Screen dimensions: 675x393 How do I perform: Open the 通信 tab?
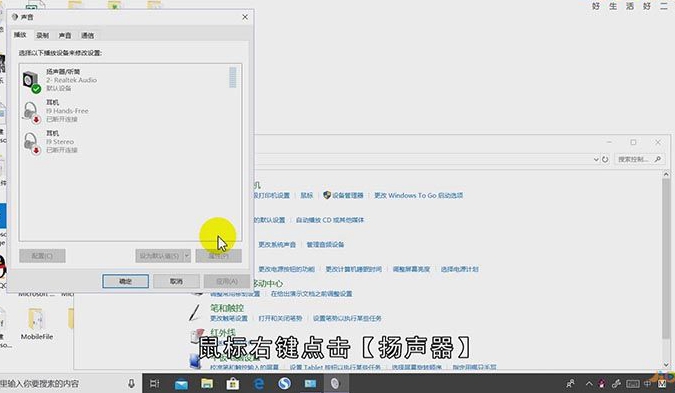coord(87,36)
